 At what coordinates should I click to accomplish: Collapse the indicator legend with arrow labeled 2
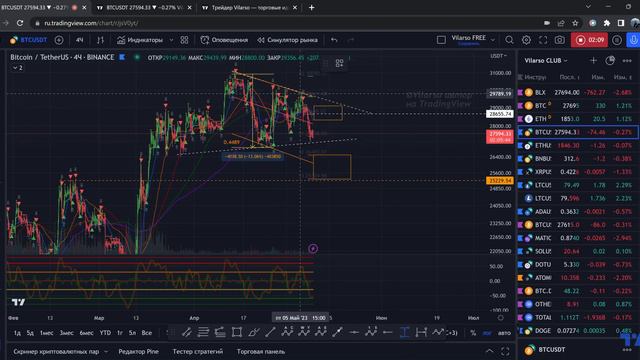(18, 68)
